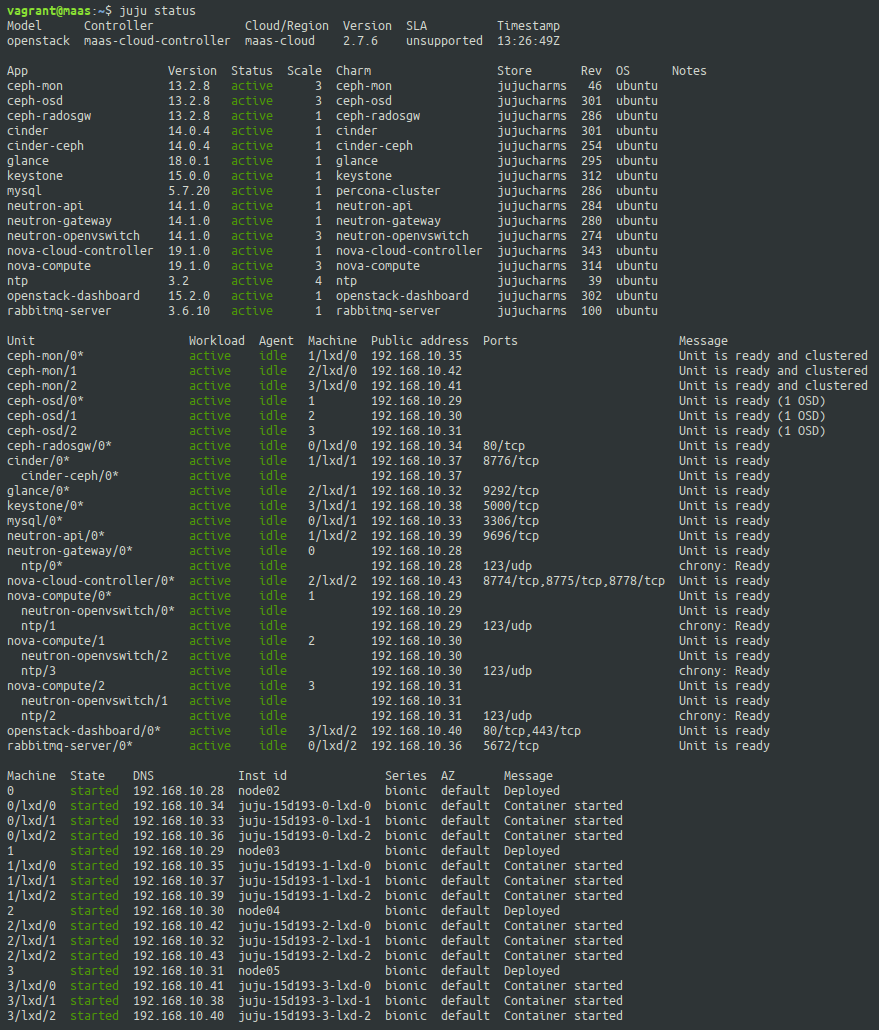Select machine '1/lxd/2' in Unit table
The image size is (879, 1030).
tap(332, 536)
